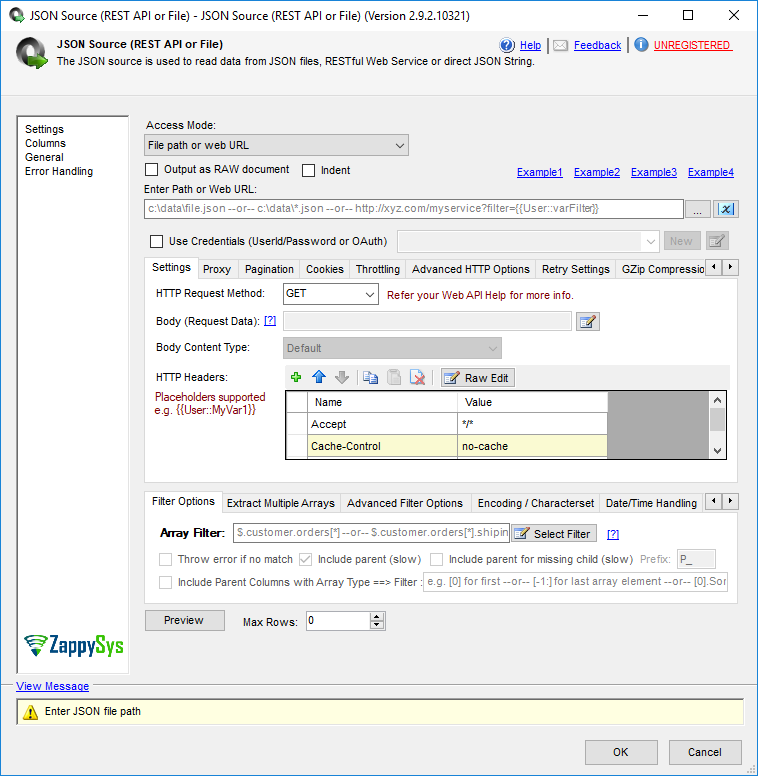Screen dimensions: 758x776
Task: Open the Example3 link
Action: click(654, 172)
